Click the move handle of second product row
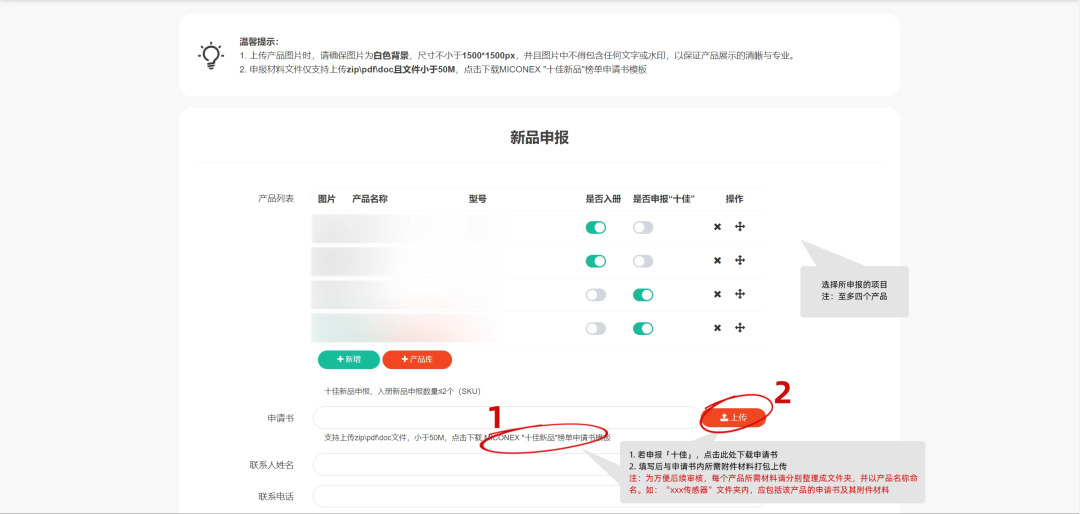1080x514 pixels. [x=740, y=260]
